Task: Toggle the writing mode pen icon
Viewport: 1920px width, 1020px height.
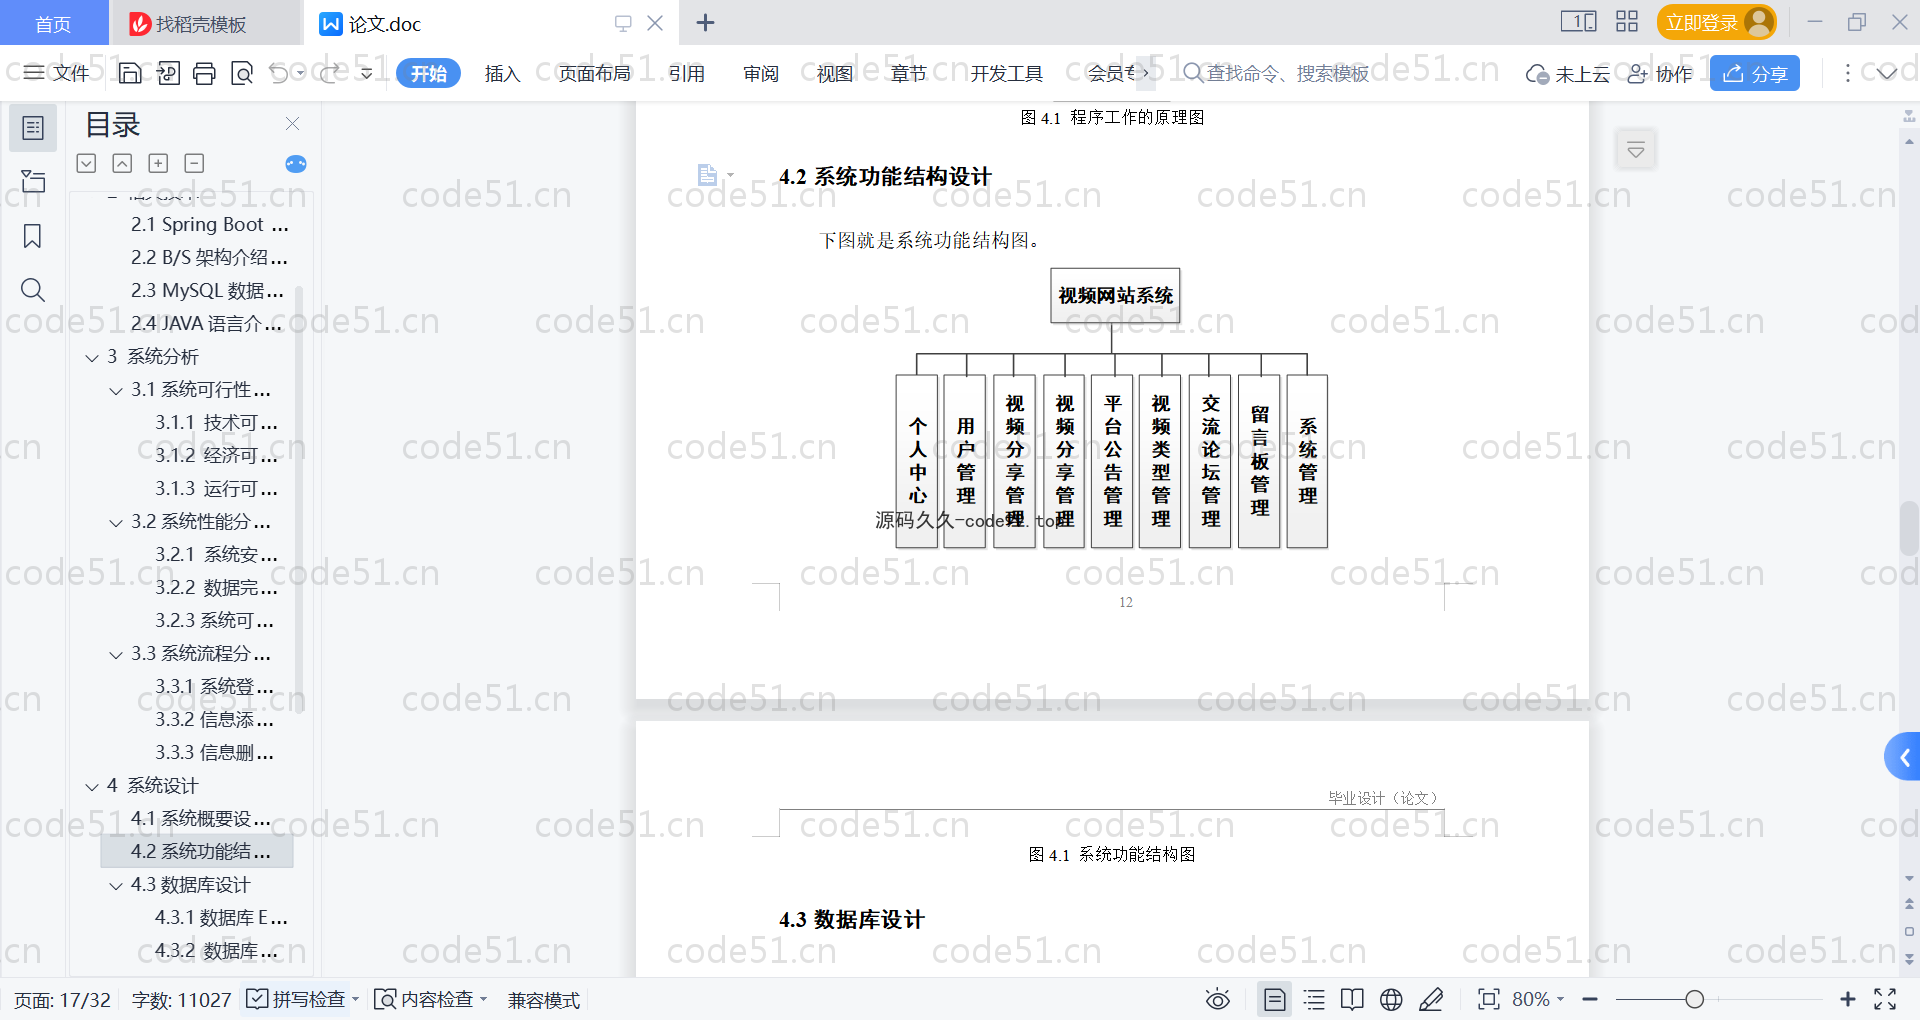Action: click(x=1431, y=999)
